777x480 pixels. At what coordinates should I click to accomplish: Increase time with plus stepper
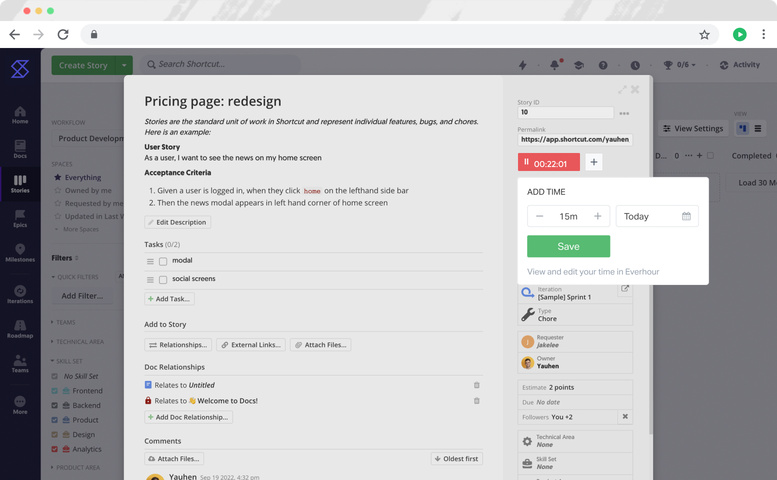click(597, 216)
